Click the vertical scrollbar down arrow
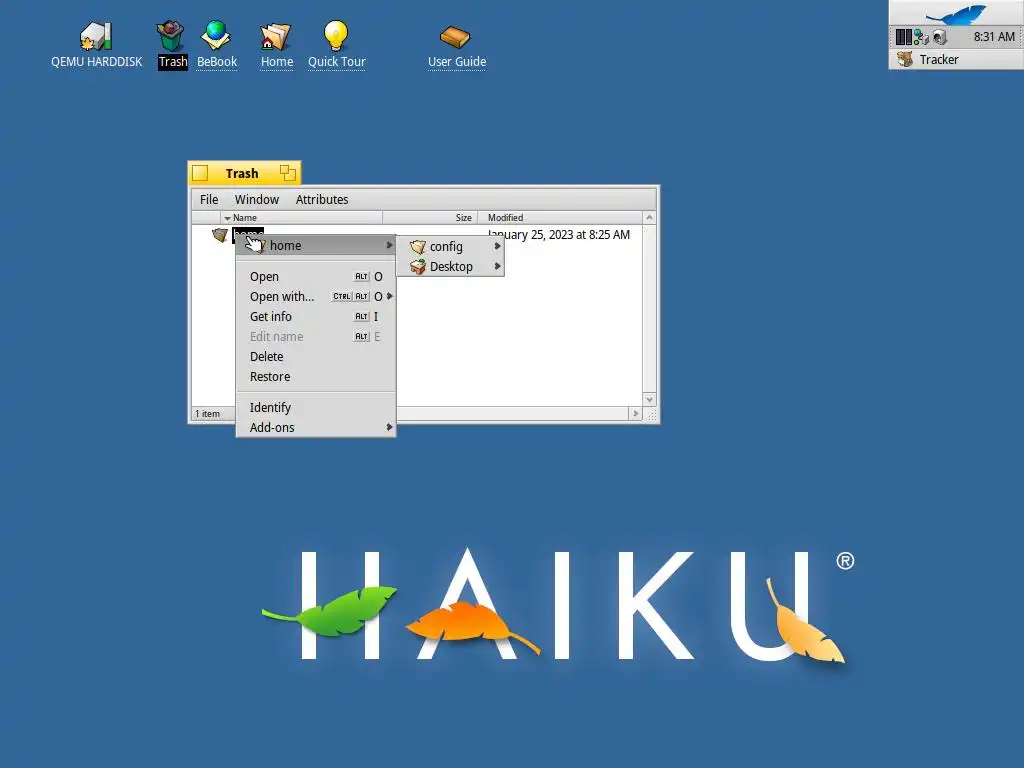This screenshot has width=1024, height=768. (649, 400)
